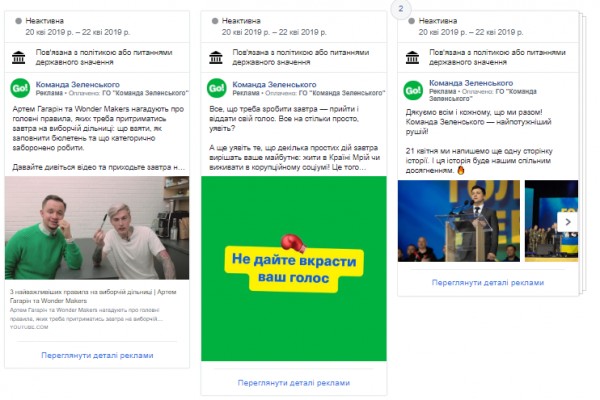Click the Go! avatar in first ad
The image size is (600, 400).
[20, 88]
